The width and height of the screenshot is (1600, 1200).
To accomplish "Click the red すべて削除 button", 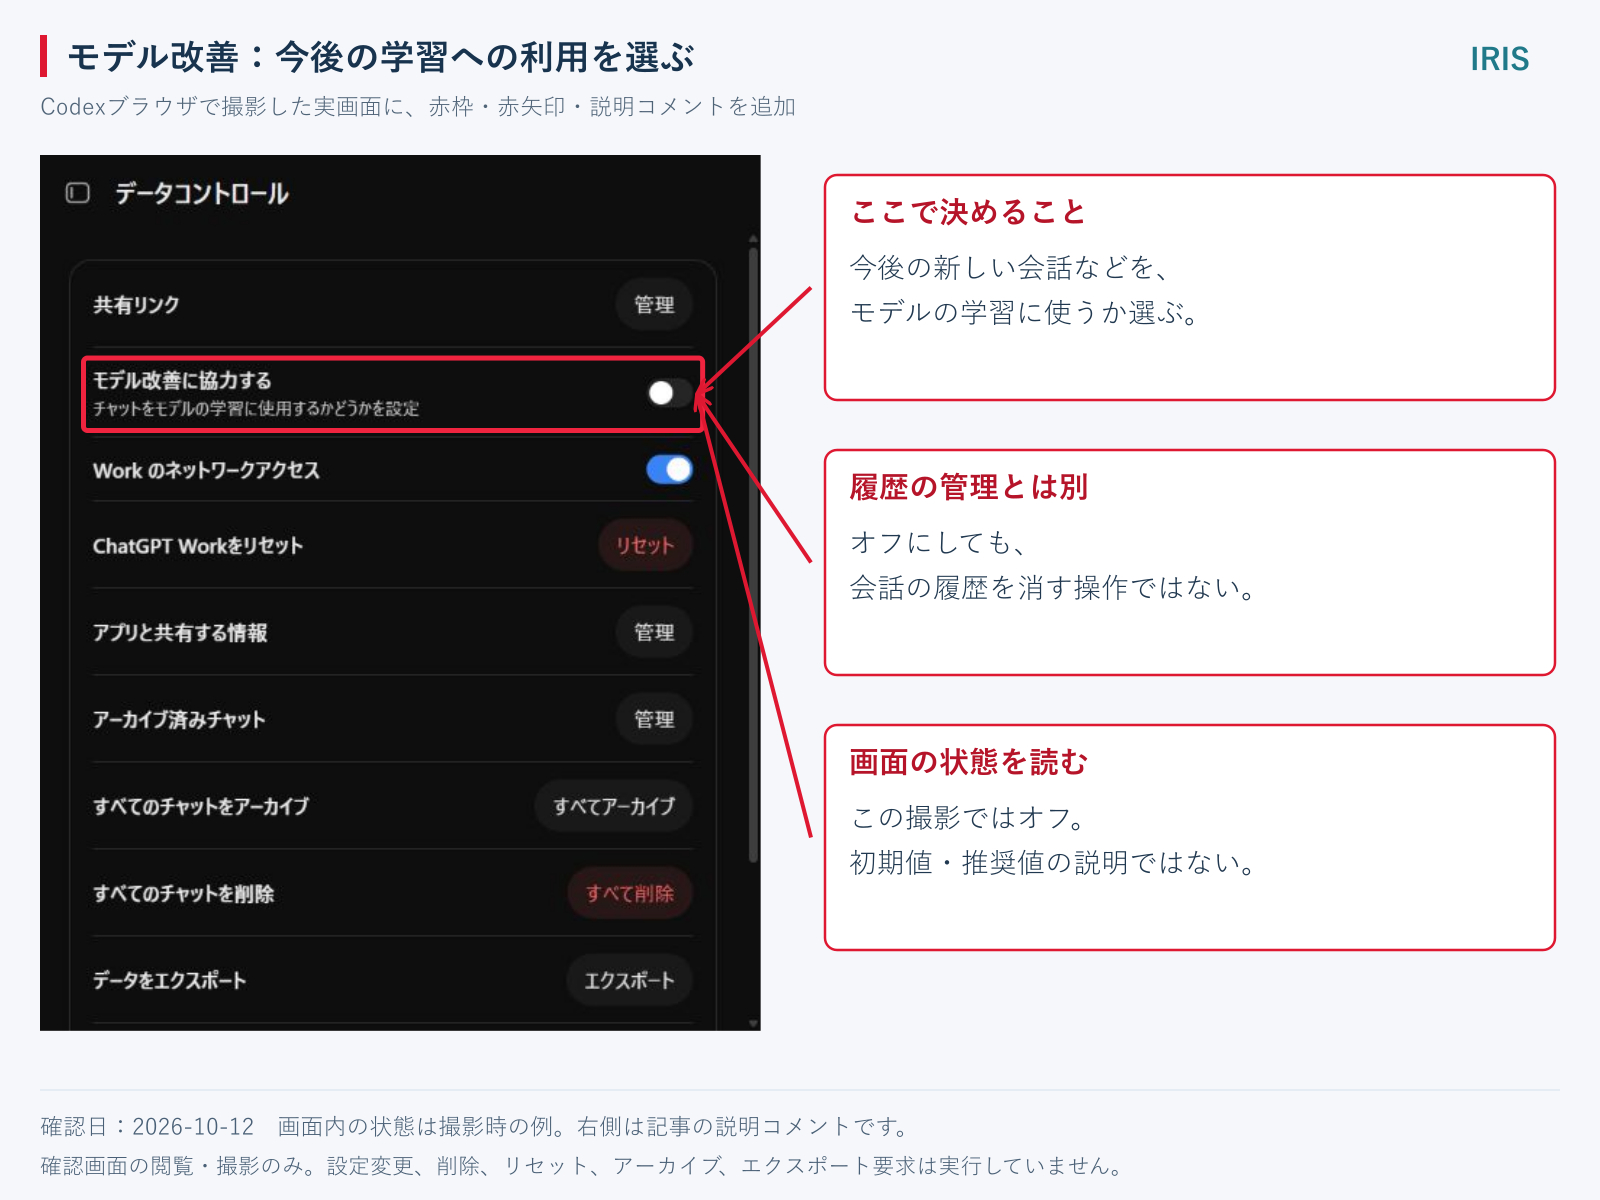I will [630, 893].
